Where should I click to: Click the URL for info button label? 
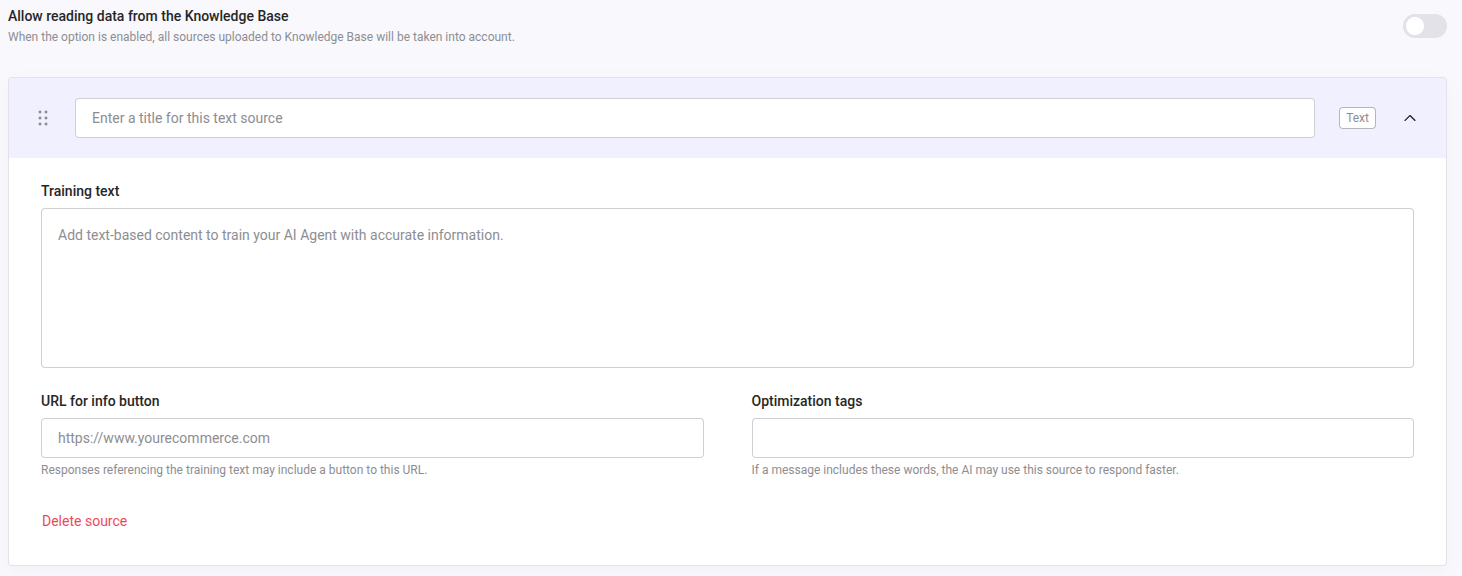[100, 401]
